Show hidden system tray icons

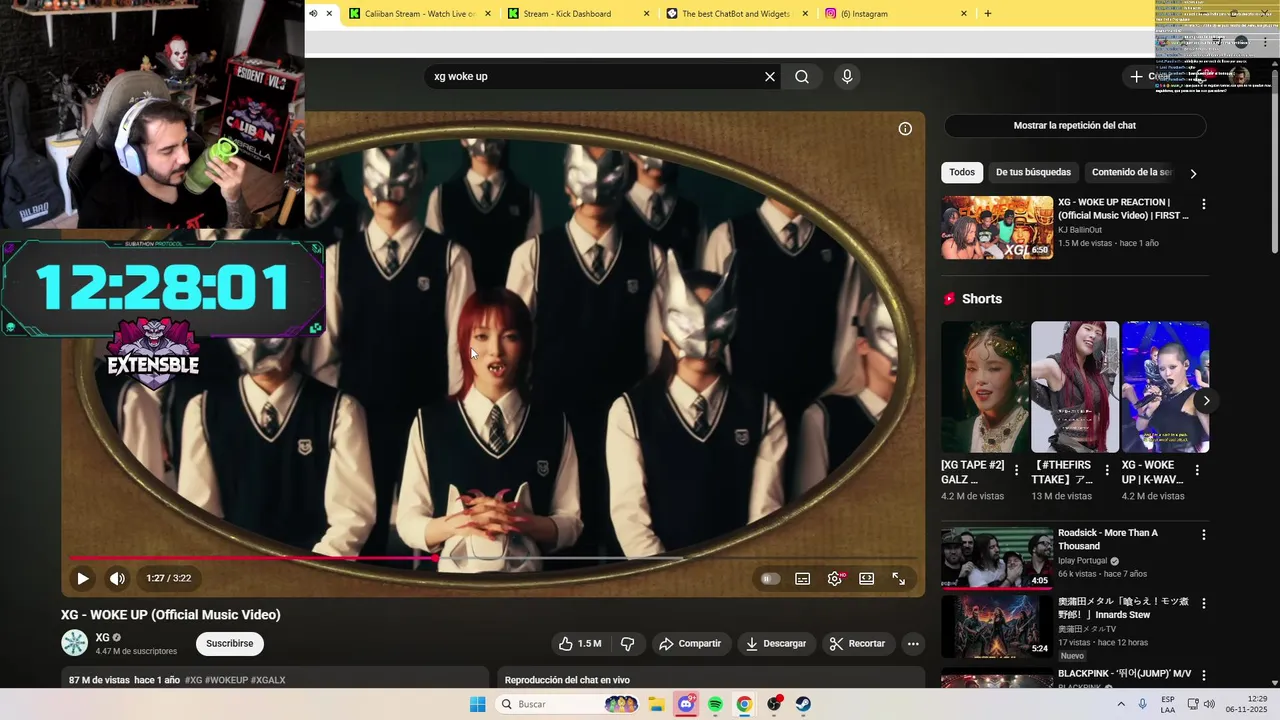1120,704
